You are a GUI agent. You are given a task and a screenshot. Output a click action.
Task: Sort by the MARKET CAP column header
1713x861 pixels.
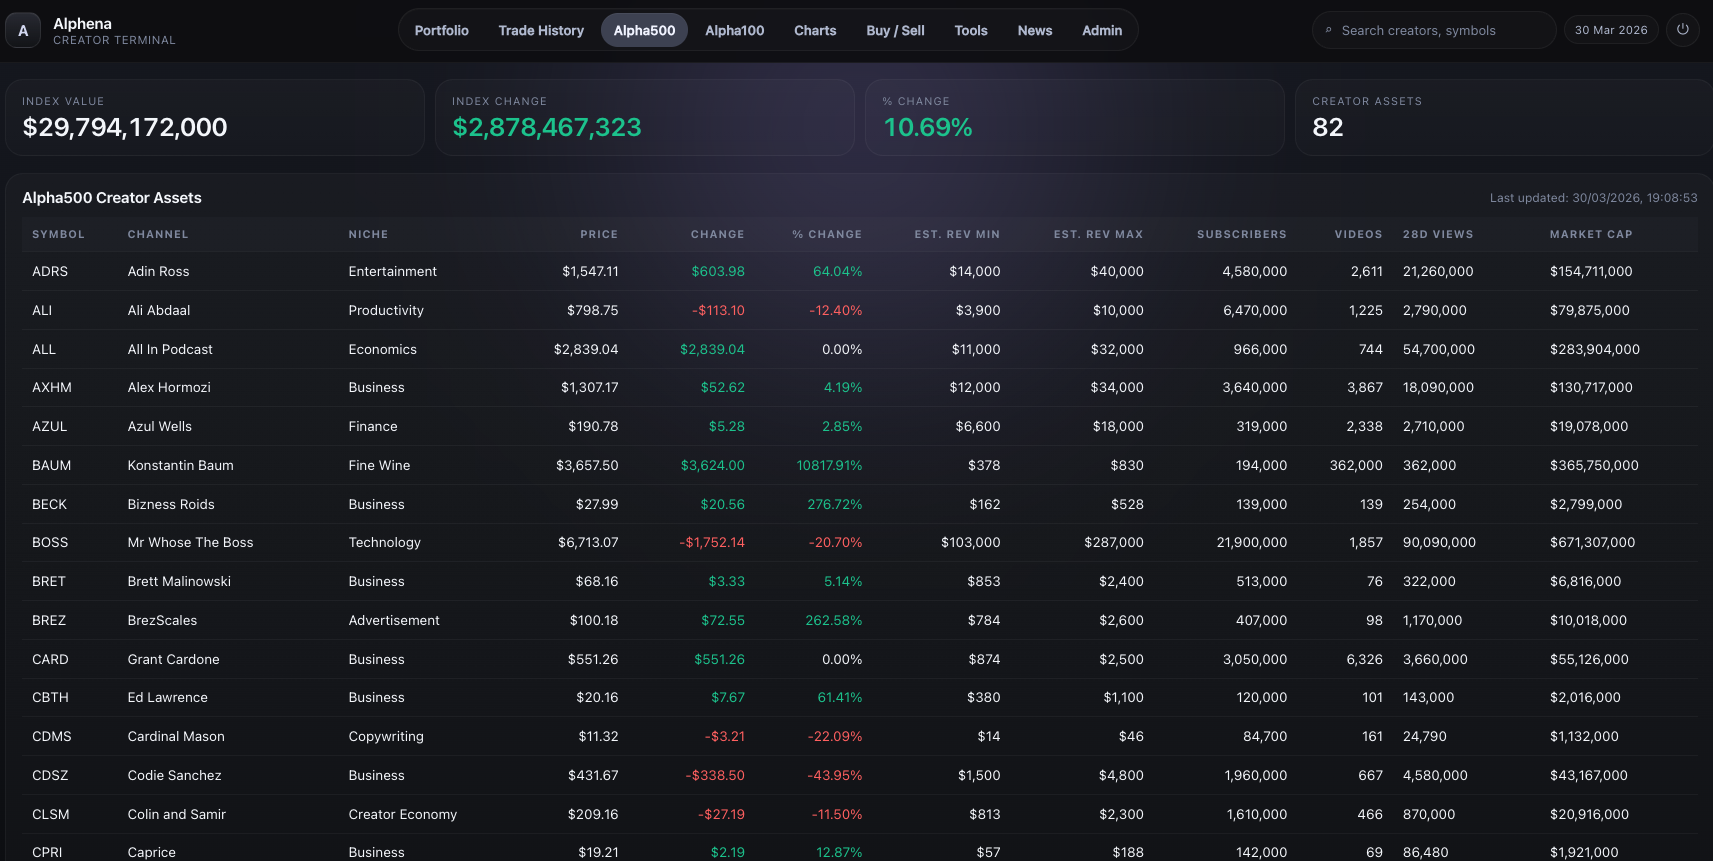click(1591, 234)
